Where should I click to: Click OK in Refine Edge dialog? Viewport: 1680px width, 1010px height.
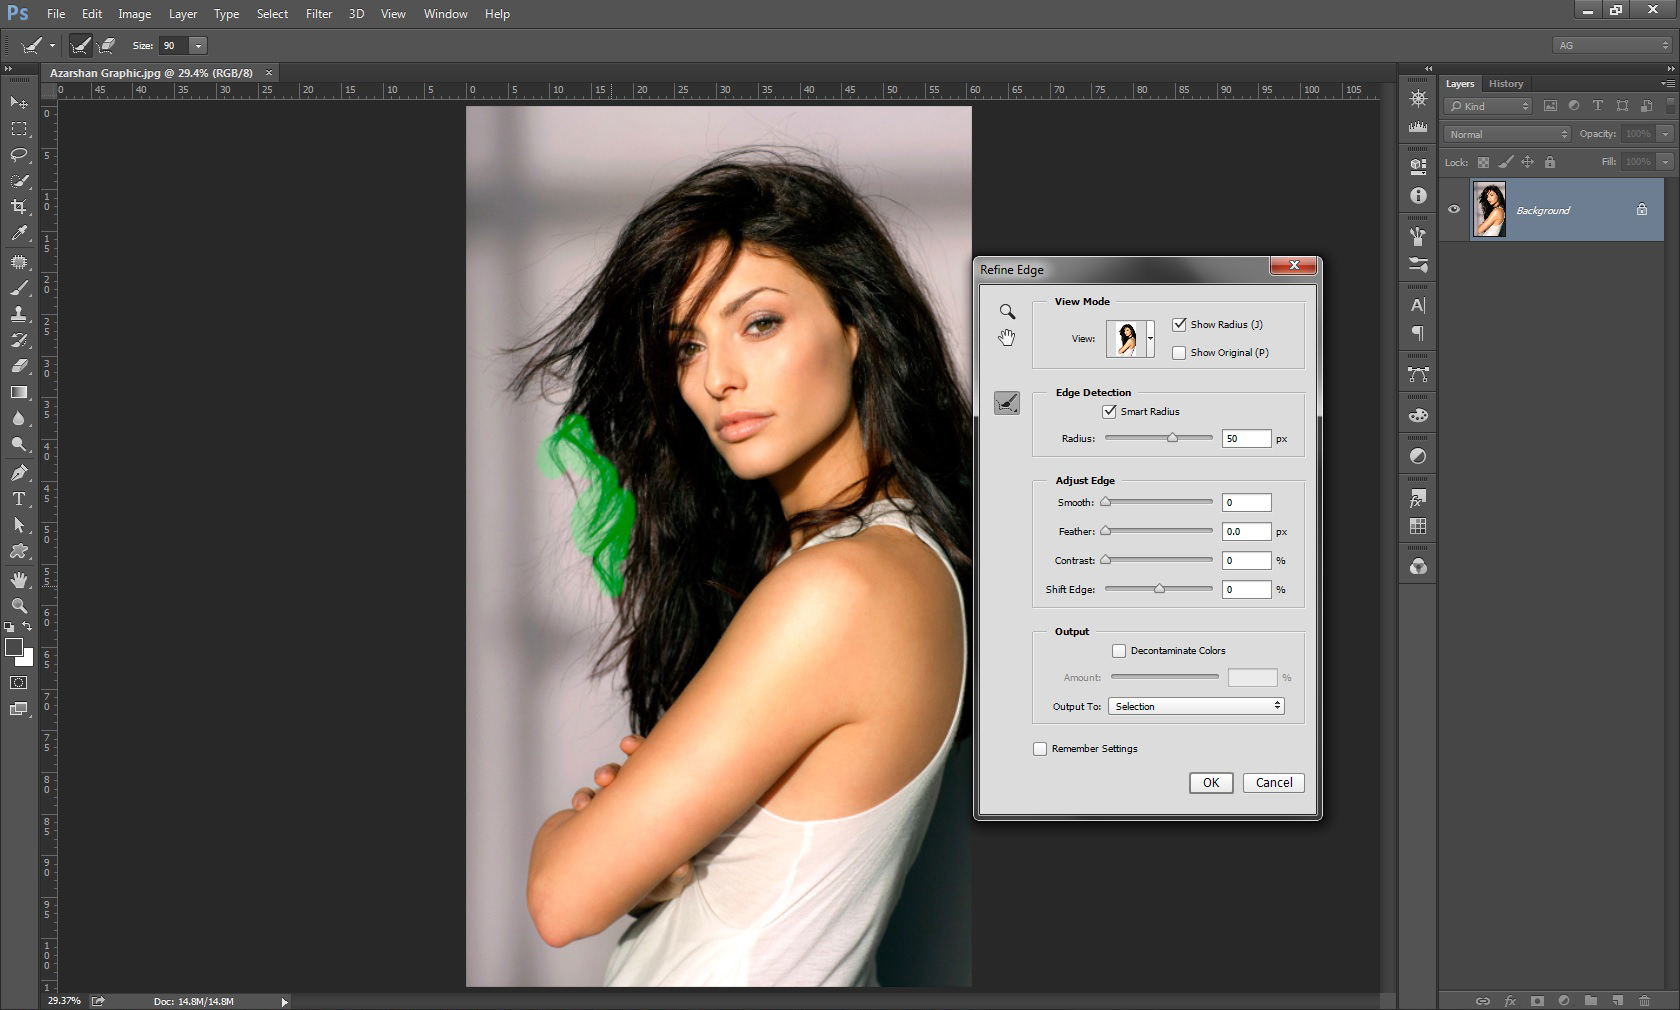point(1210,783)
